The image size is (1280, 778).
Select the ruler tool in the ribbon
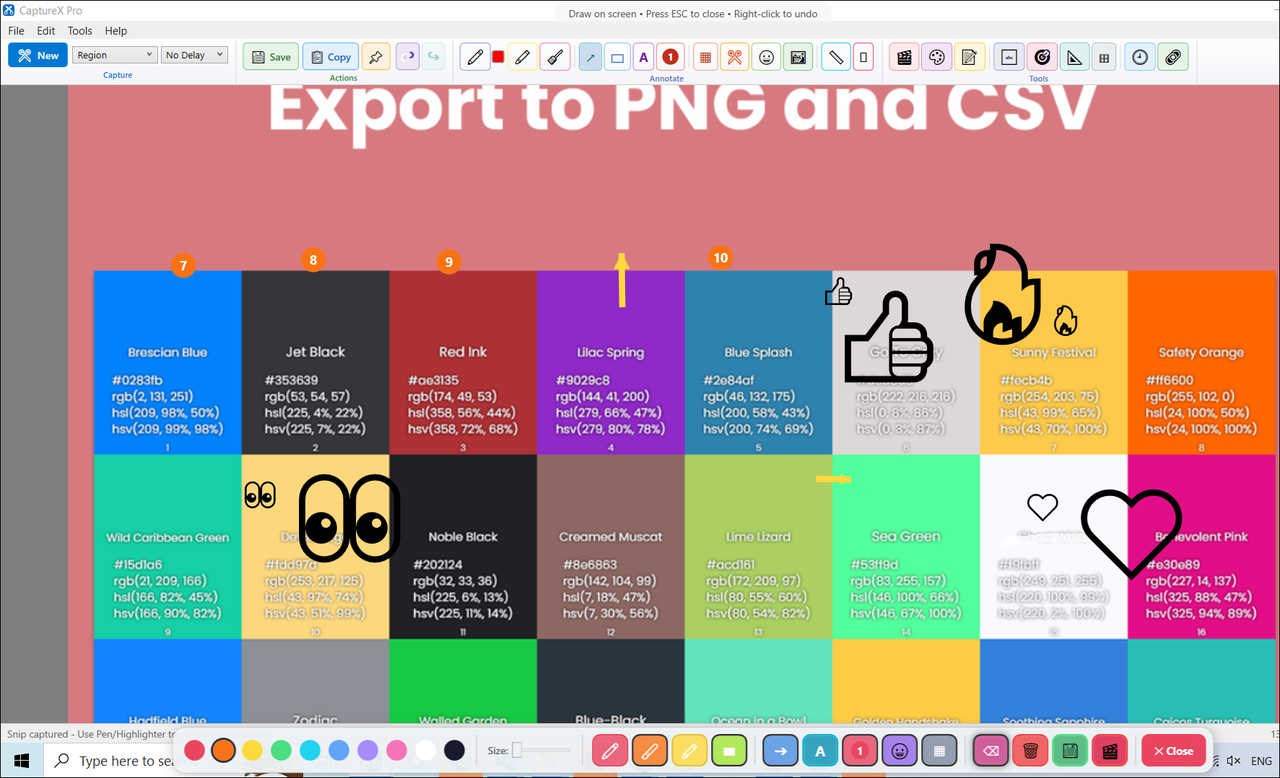tap(835, 57)
